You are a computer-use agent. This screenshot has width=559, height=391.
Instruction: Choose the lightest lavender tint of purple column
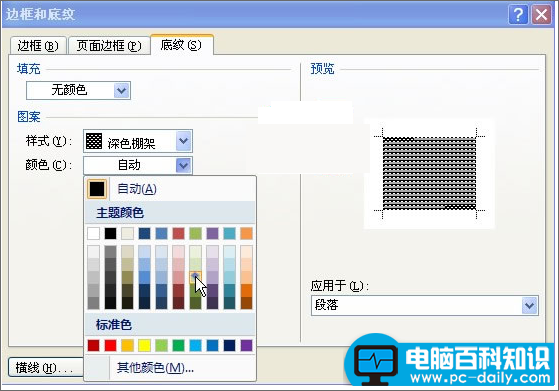(x=212, y=252)
